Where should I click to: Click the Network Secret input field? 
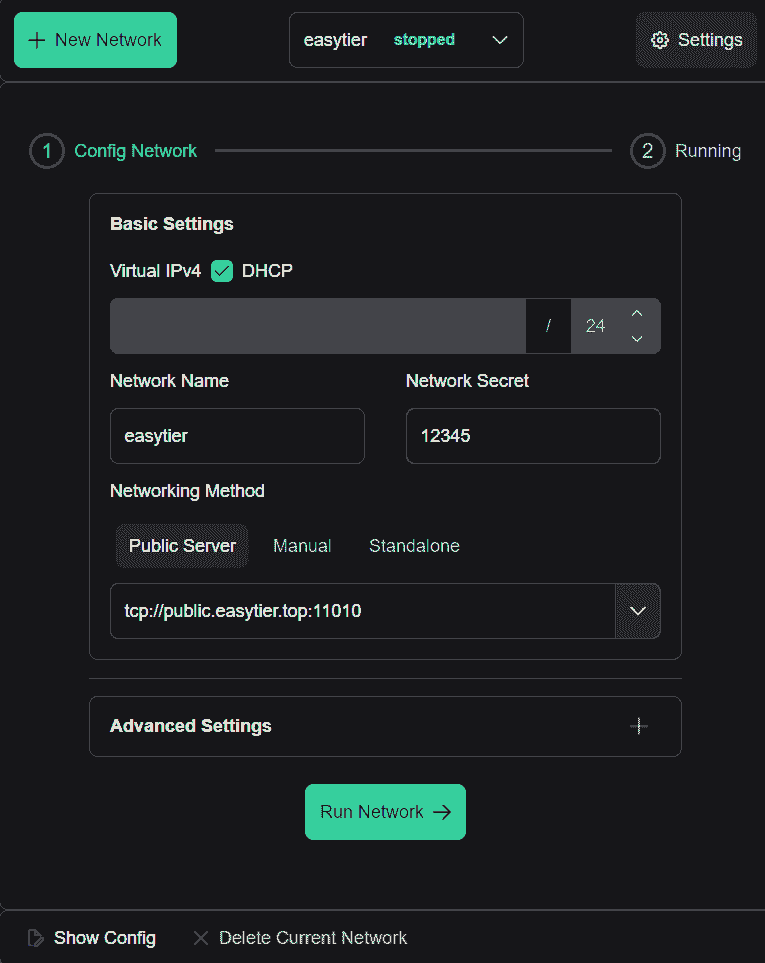[x=533, y=436]
